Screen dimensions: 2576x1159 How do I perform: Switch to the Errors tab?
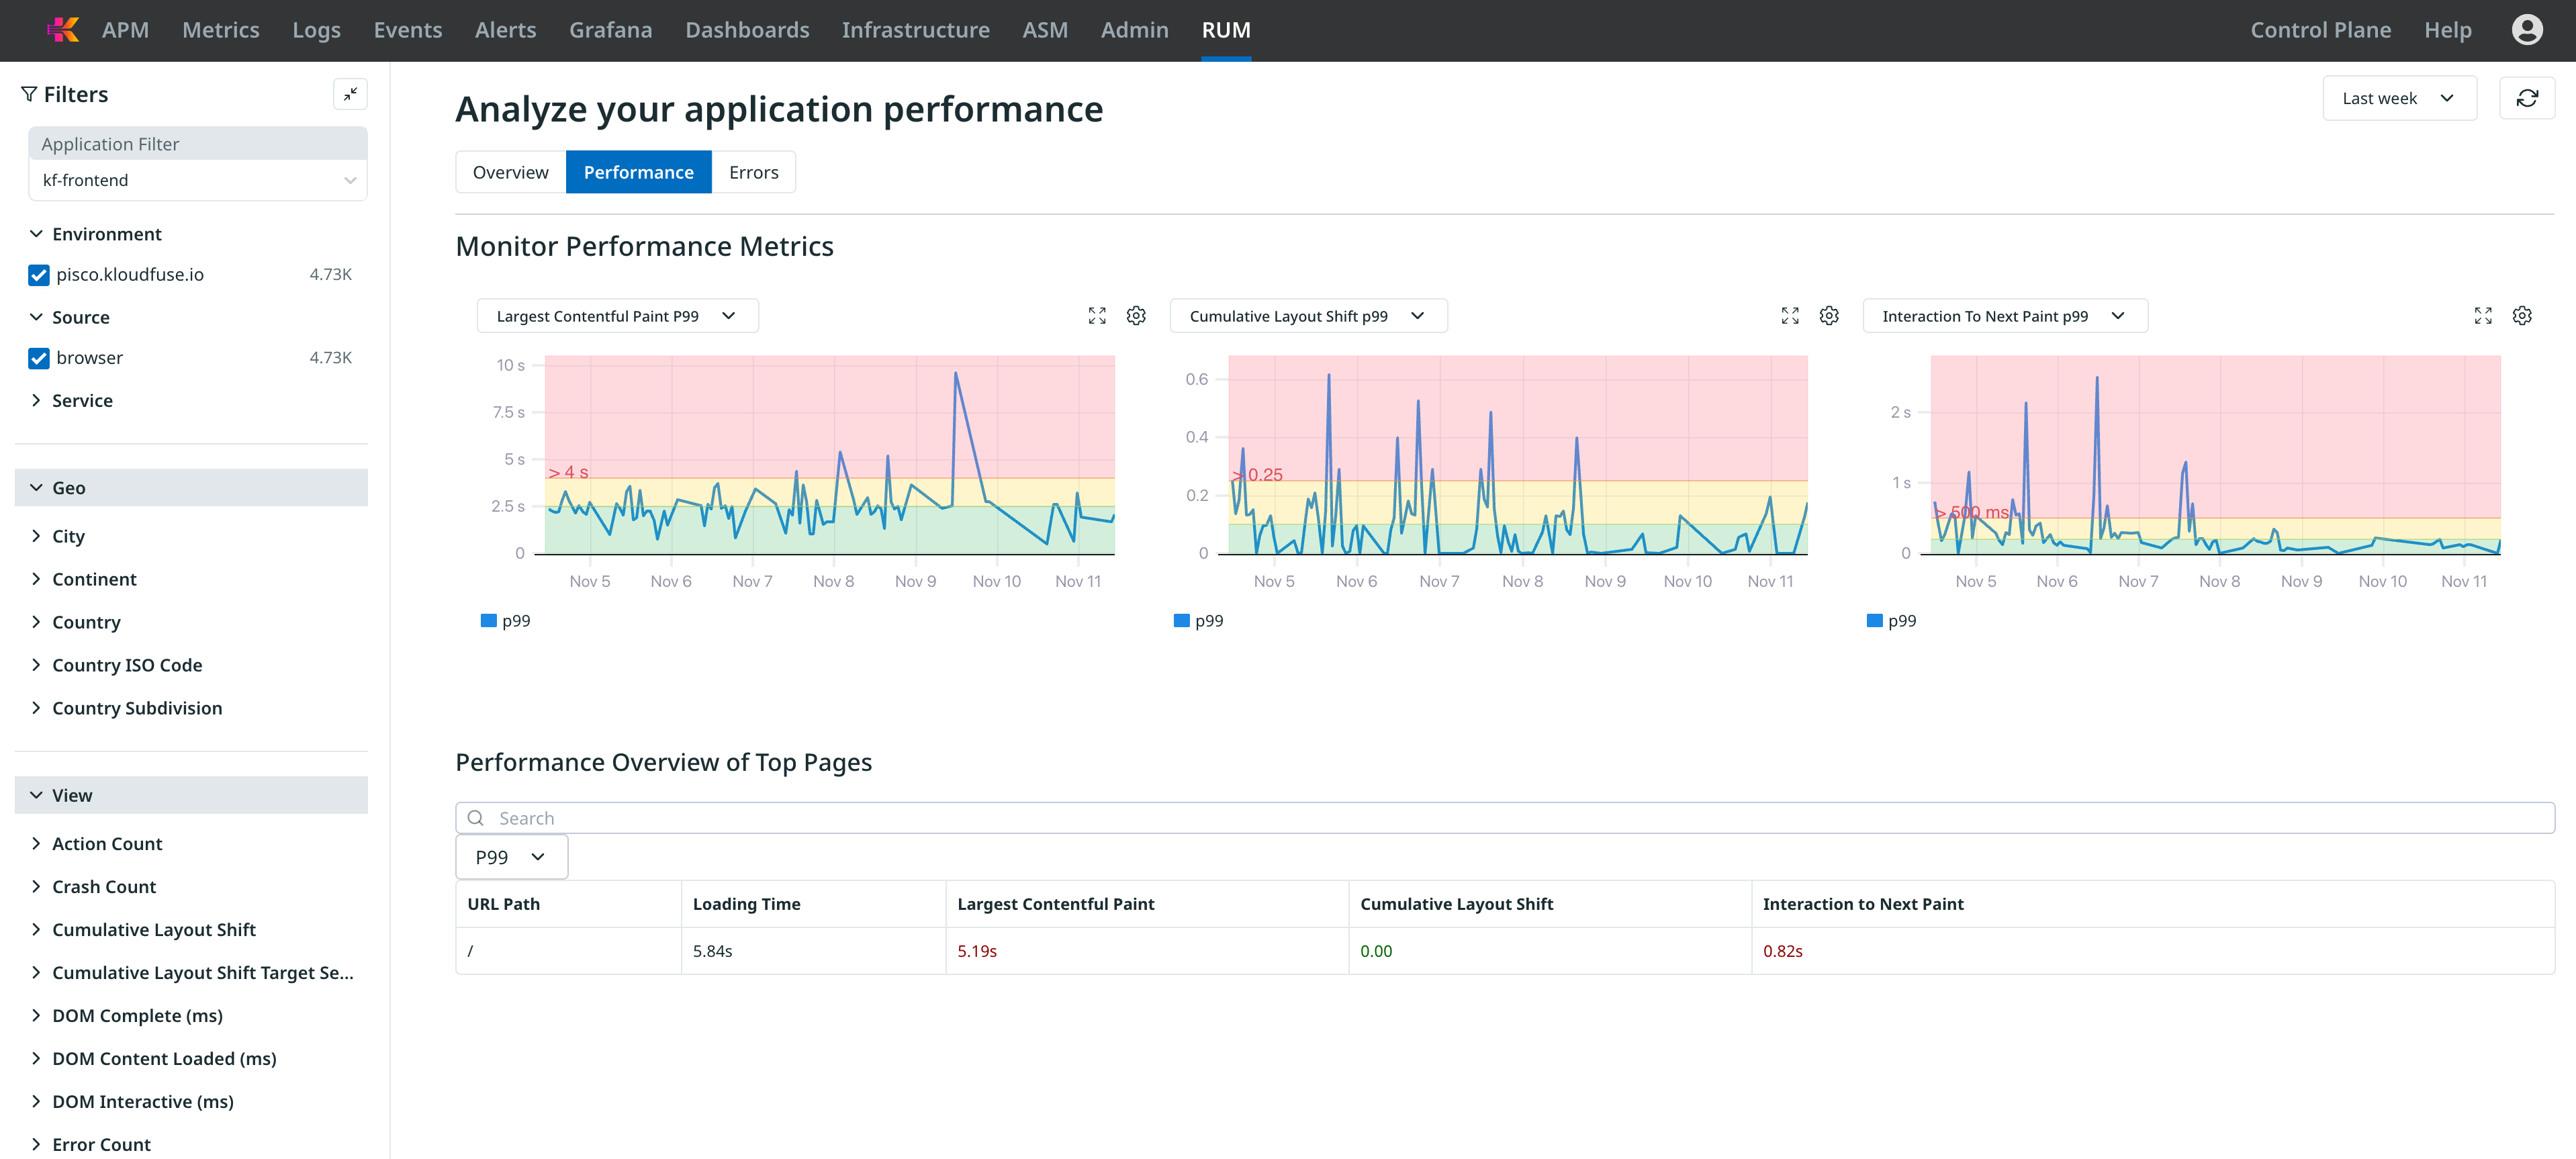pos(753,172)
